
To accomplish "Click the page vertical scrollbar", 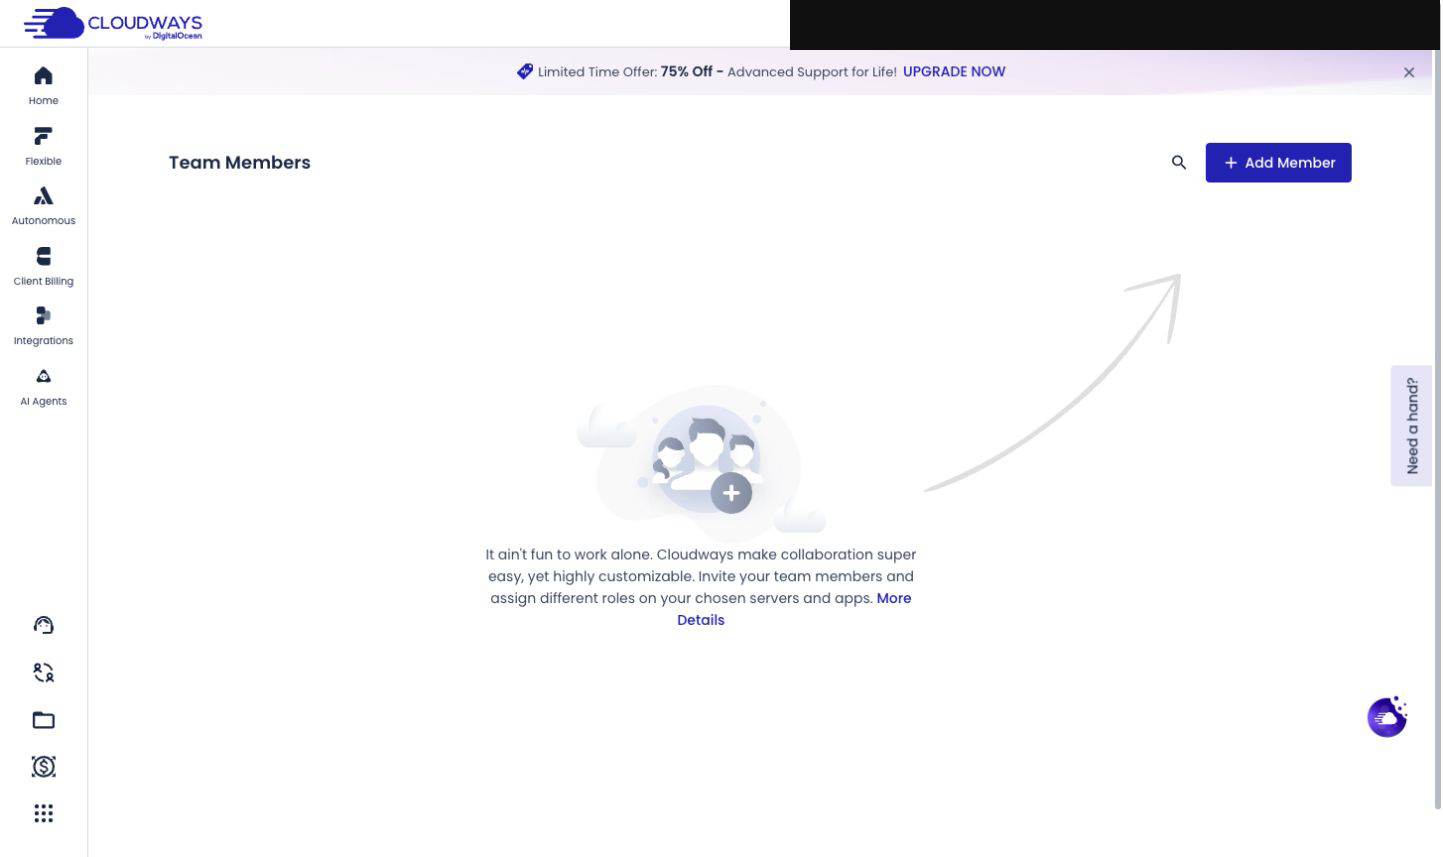I will click(1438, 430).
